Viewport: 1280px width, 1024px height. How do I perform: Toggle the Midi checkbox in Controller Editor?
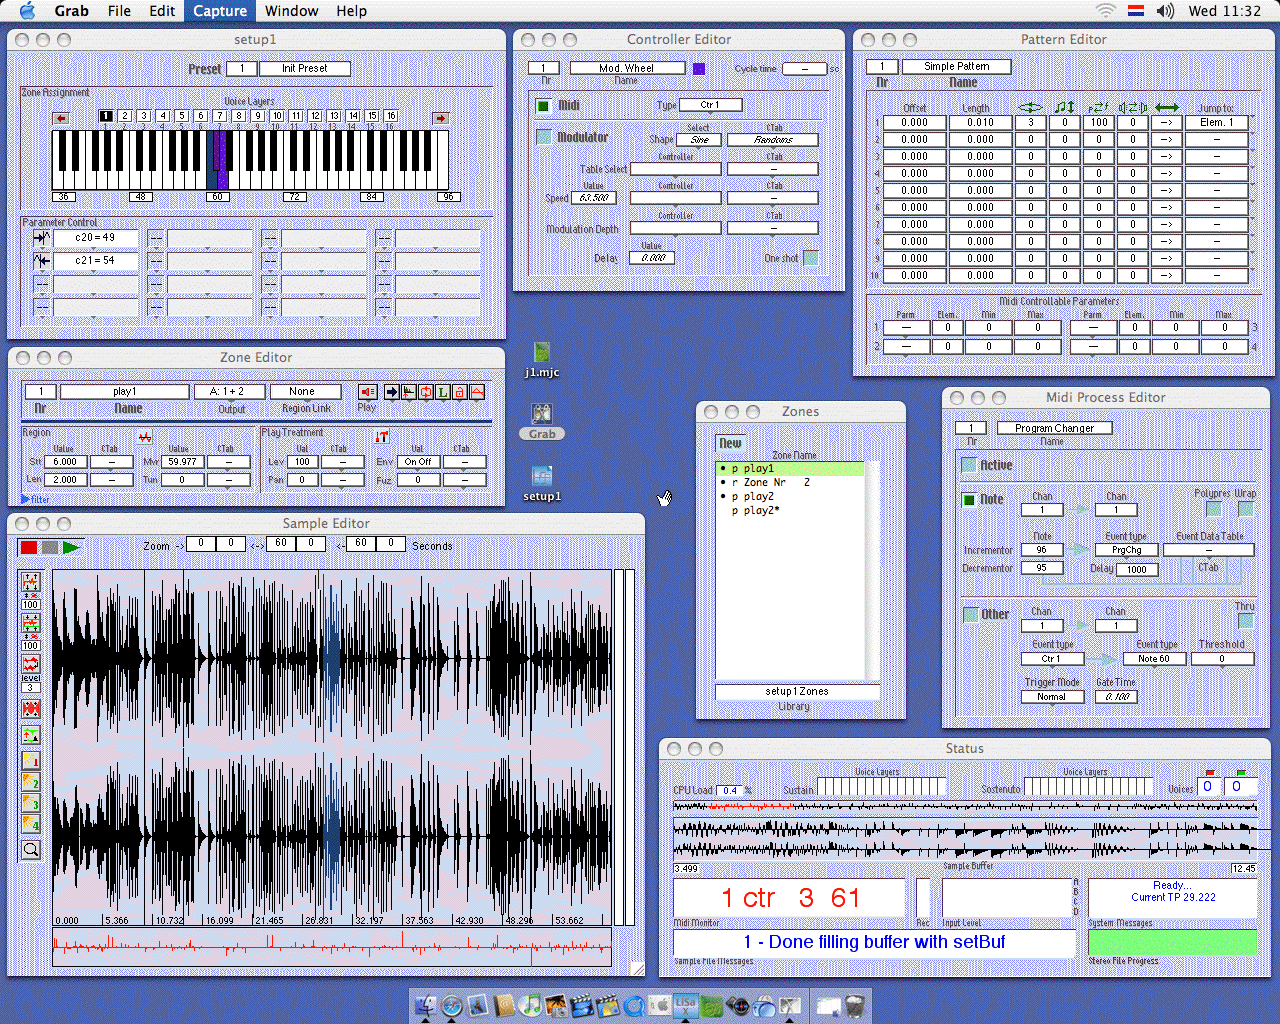pos(543,105)
